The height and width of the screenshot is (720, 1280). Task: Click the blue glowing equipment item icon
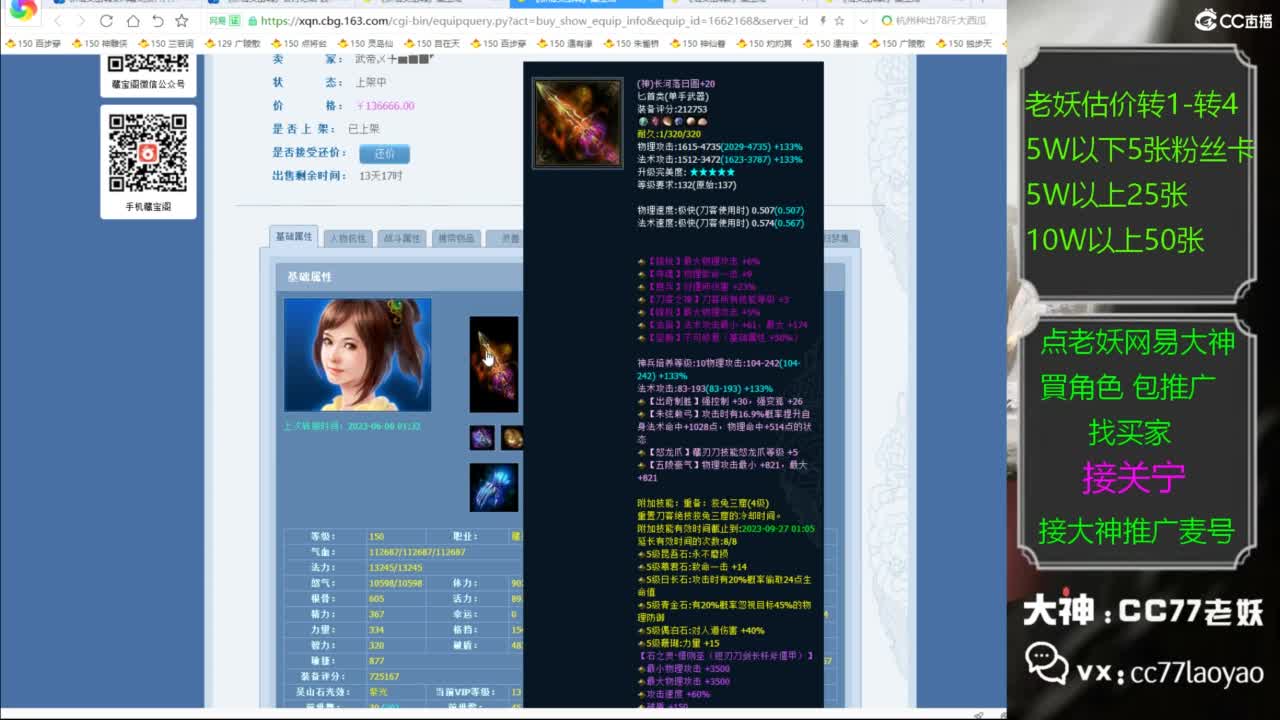click(x=494, y=487)
